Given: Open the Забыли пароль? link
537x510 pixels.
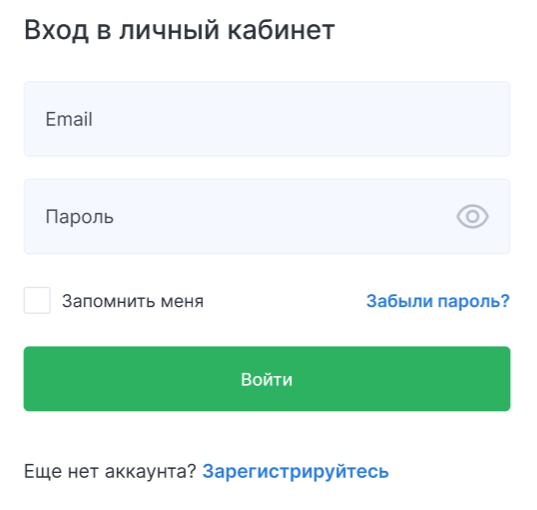Looking at the screenshot, I should pyautogui.click(x=438, y=301).
